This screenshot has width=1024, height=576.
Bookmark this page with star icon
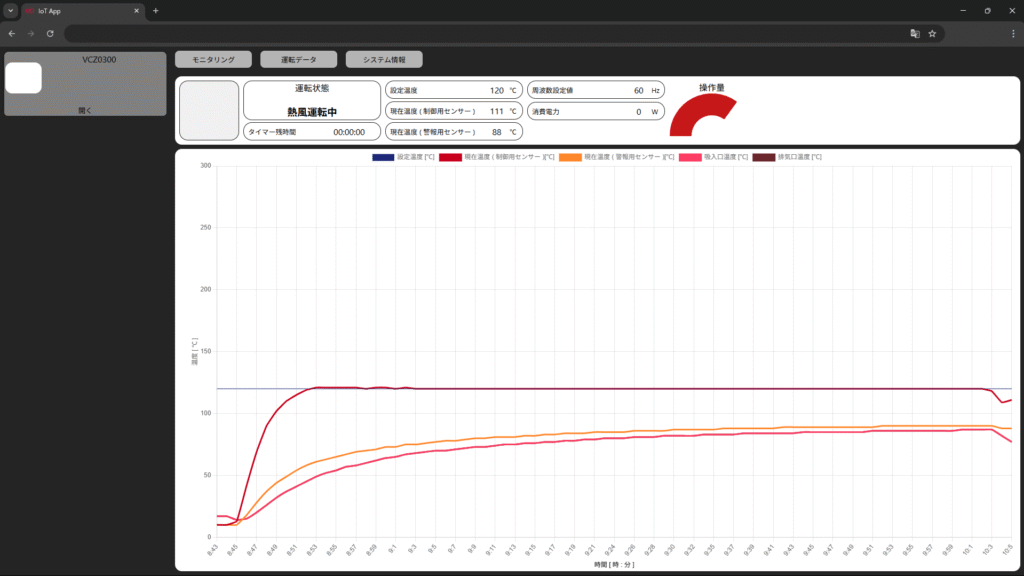pyautogui.click(x=932, y=33)
